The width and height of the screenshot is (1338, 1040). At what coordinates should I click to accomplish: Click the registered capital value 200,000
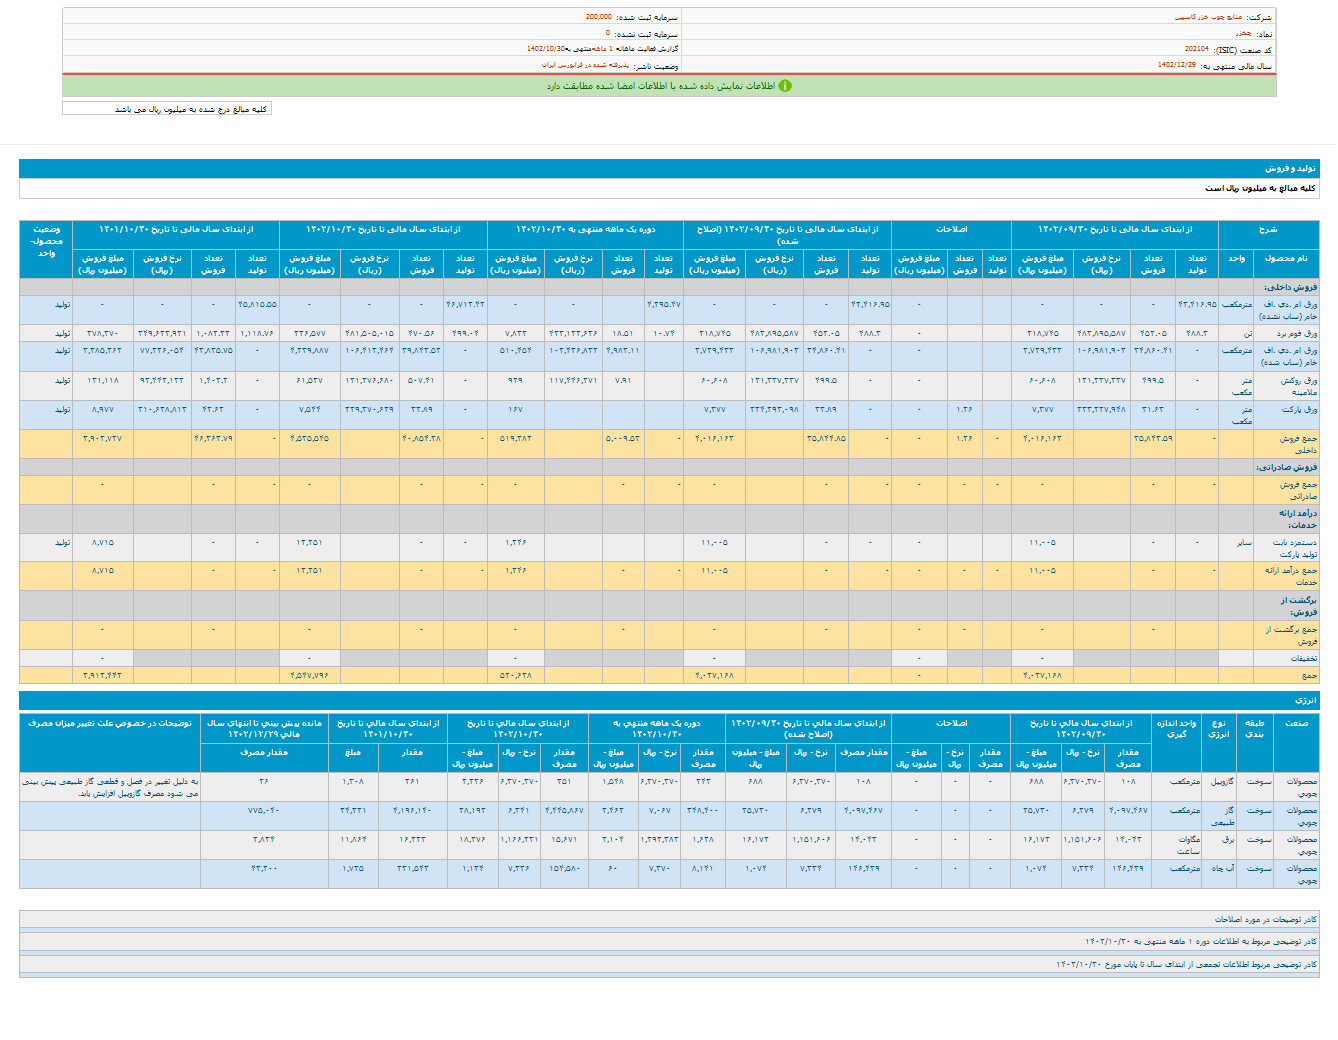pos(599,17)
